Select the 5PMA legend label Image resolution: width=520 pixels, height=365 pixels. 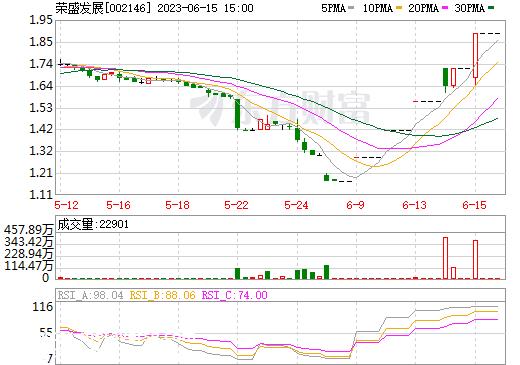[333, 8]
